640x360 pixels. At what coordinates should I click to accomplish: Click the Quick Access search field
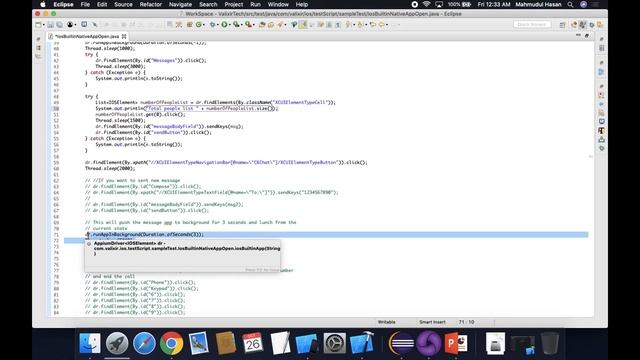(x=531, y=24)
